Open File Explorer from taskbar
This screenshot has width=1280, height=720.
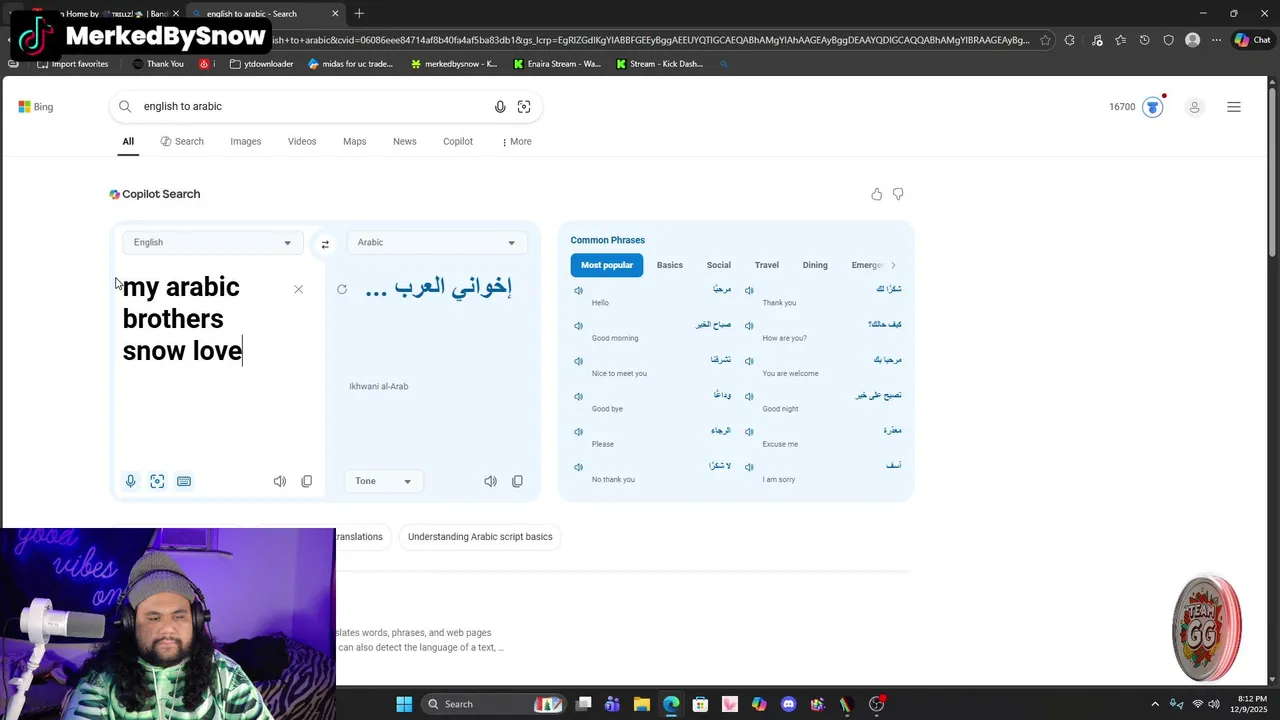click(x=642, y=704)
